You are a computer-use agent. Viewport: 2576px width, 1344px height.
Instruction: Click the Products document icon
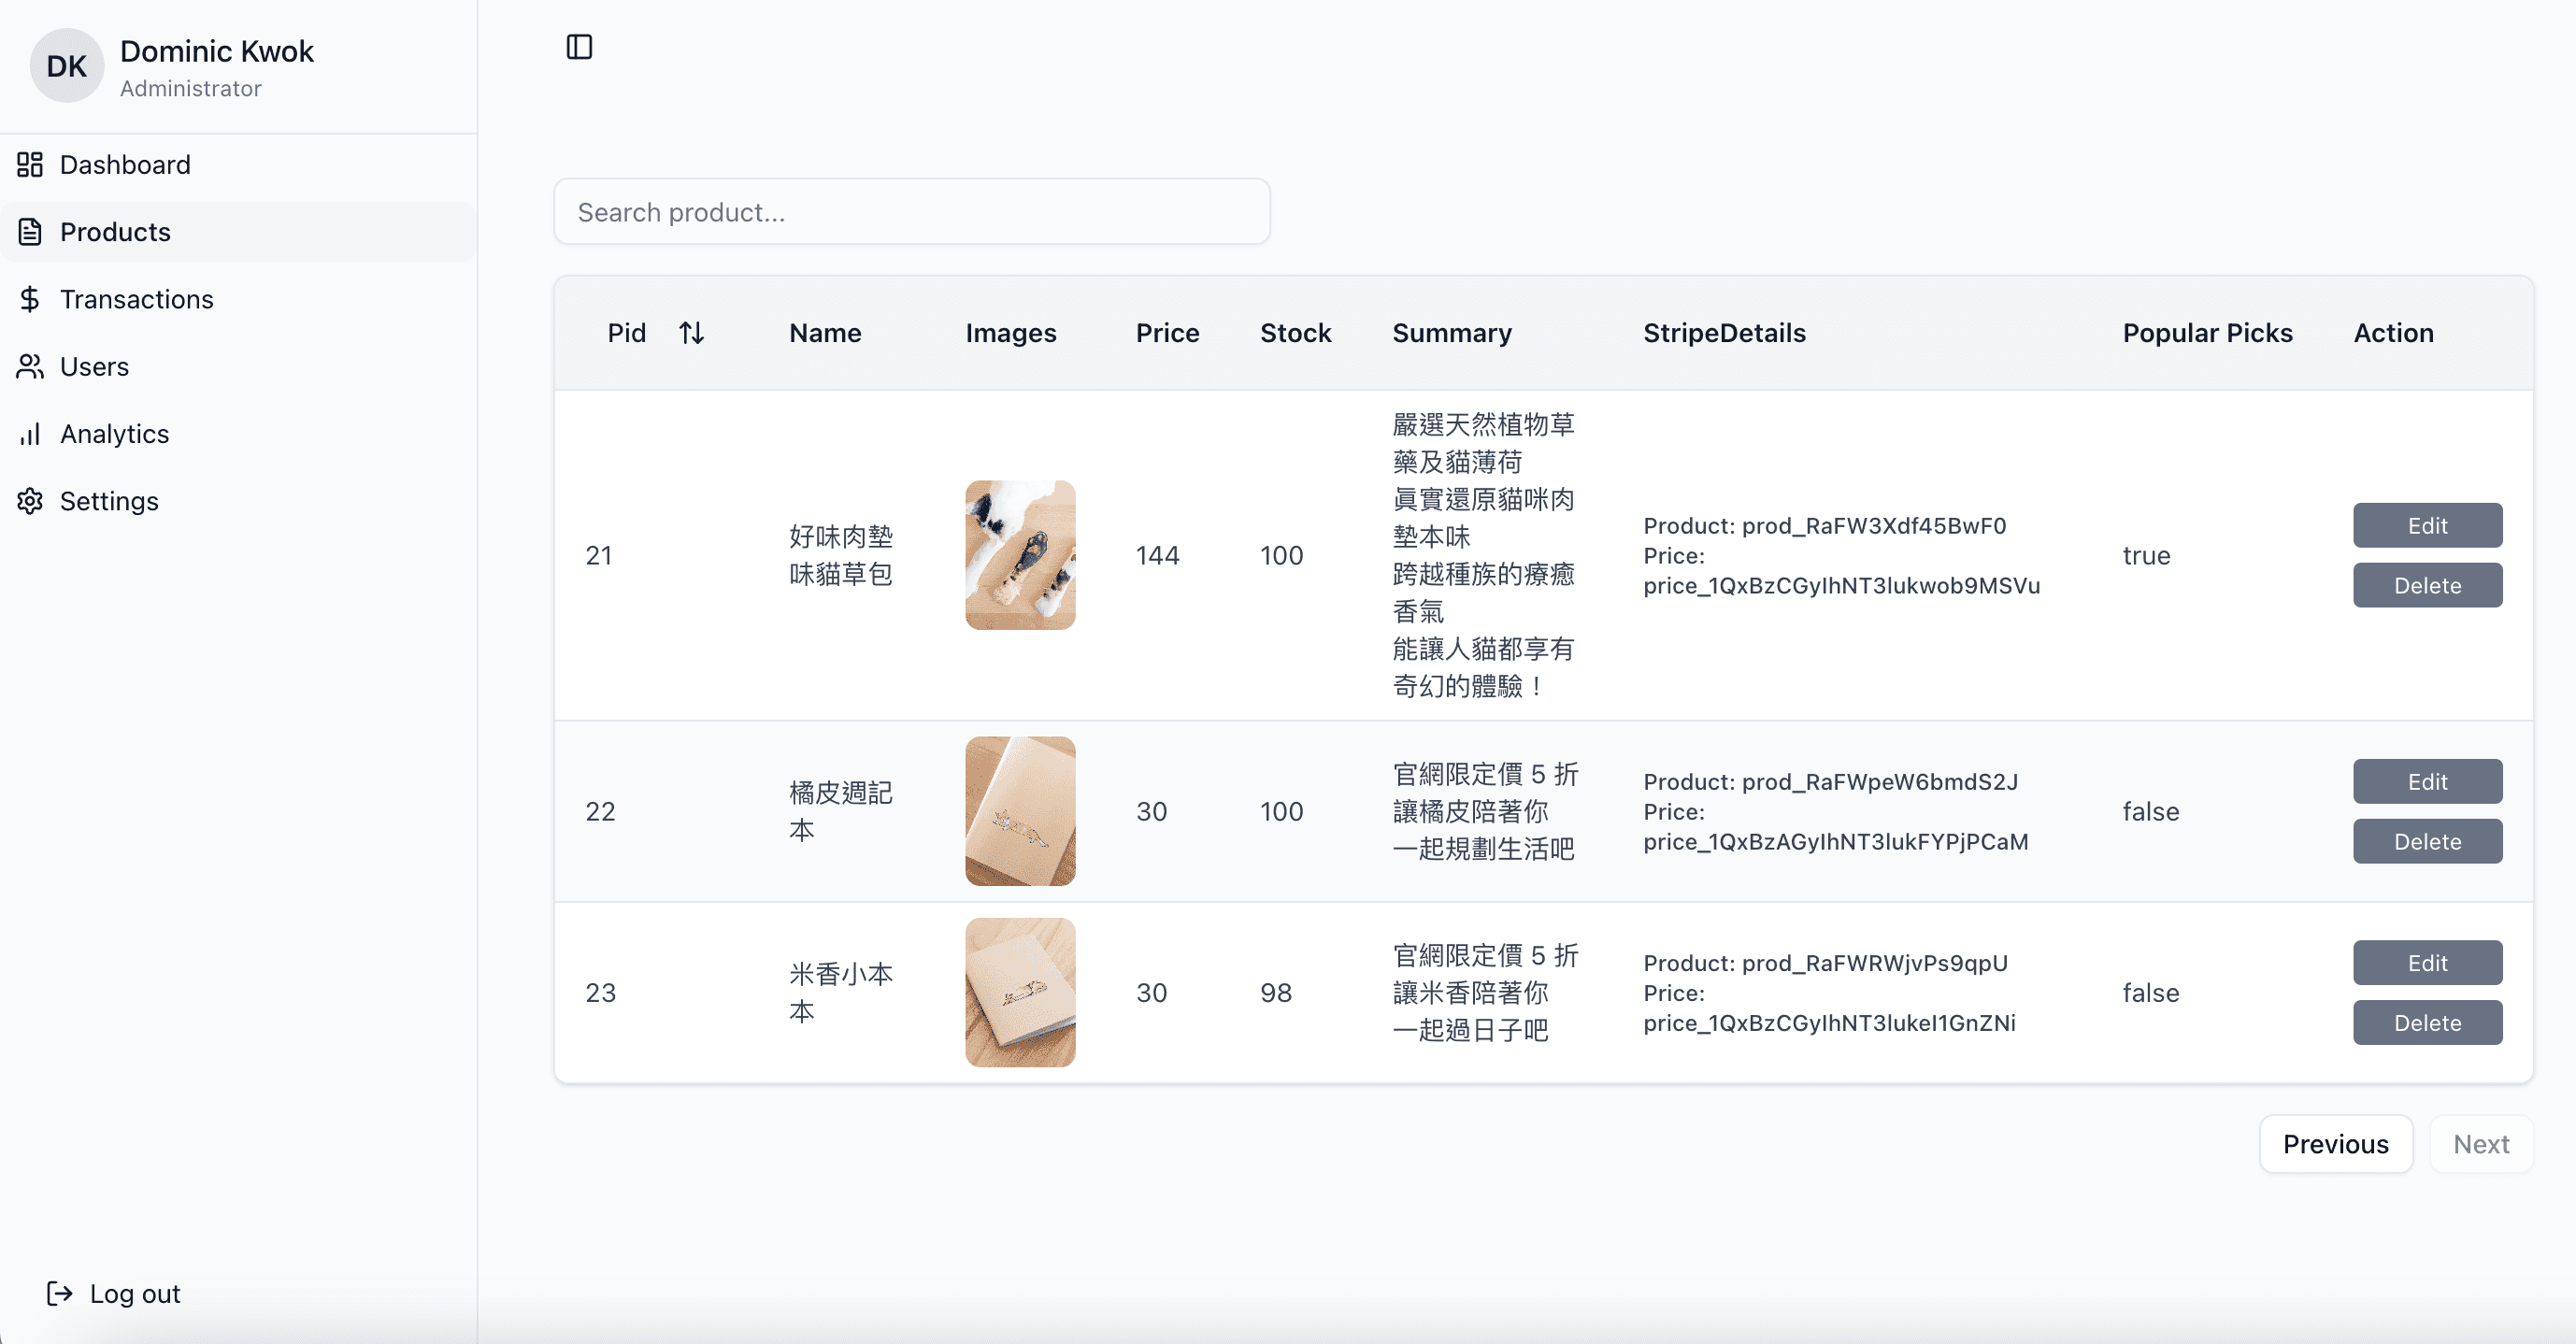(30, 232)
